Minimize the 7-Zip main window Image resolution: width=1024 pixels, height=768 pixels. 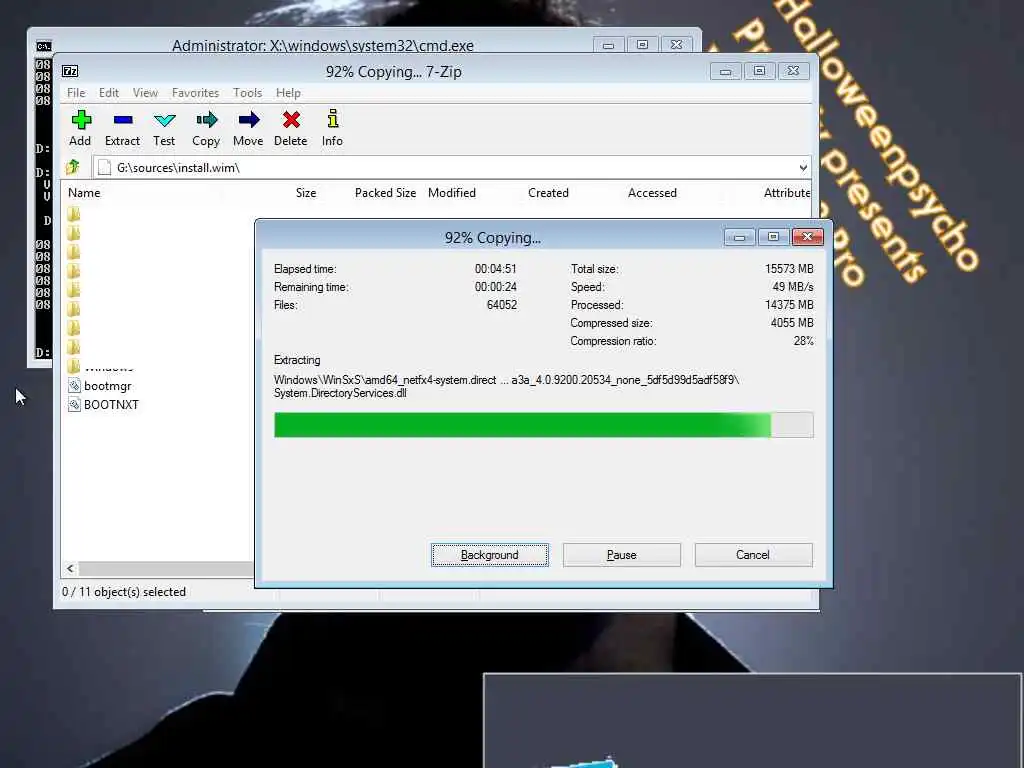click(726, 71)
